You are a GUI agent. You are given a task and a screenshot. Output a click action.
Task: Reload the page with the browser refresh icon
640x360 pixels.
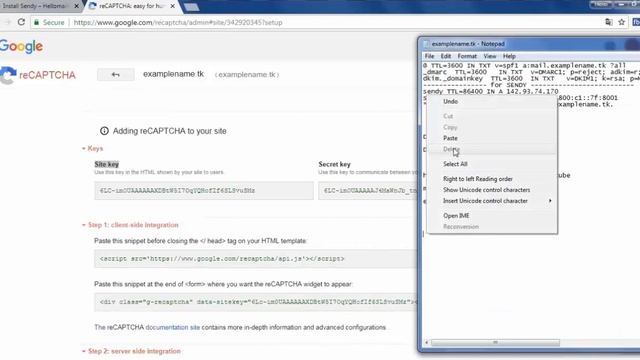click(x=21, y=22)
